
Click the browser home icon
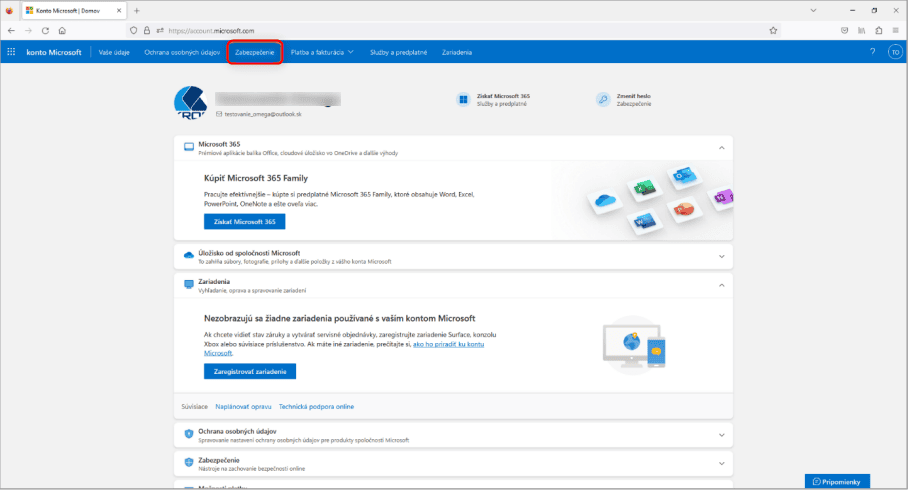point(62,30)
